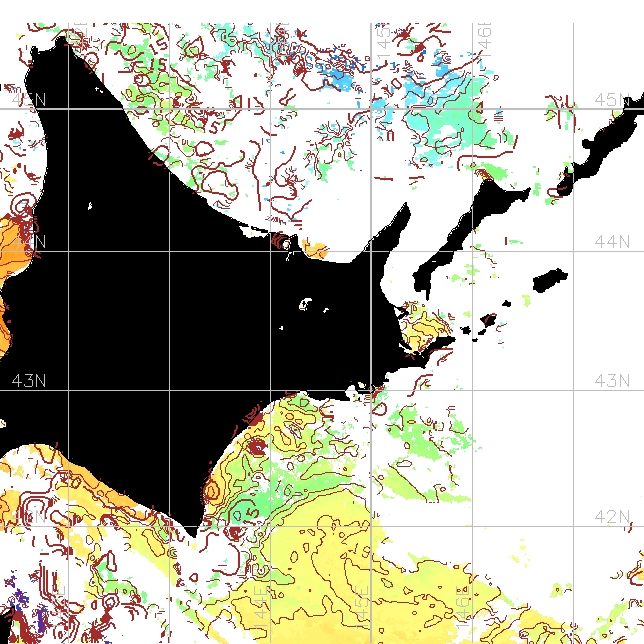Click the left-side 44N label over orange area
This screenshot has width=644, height=644.
click(29, 242)
